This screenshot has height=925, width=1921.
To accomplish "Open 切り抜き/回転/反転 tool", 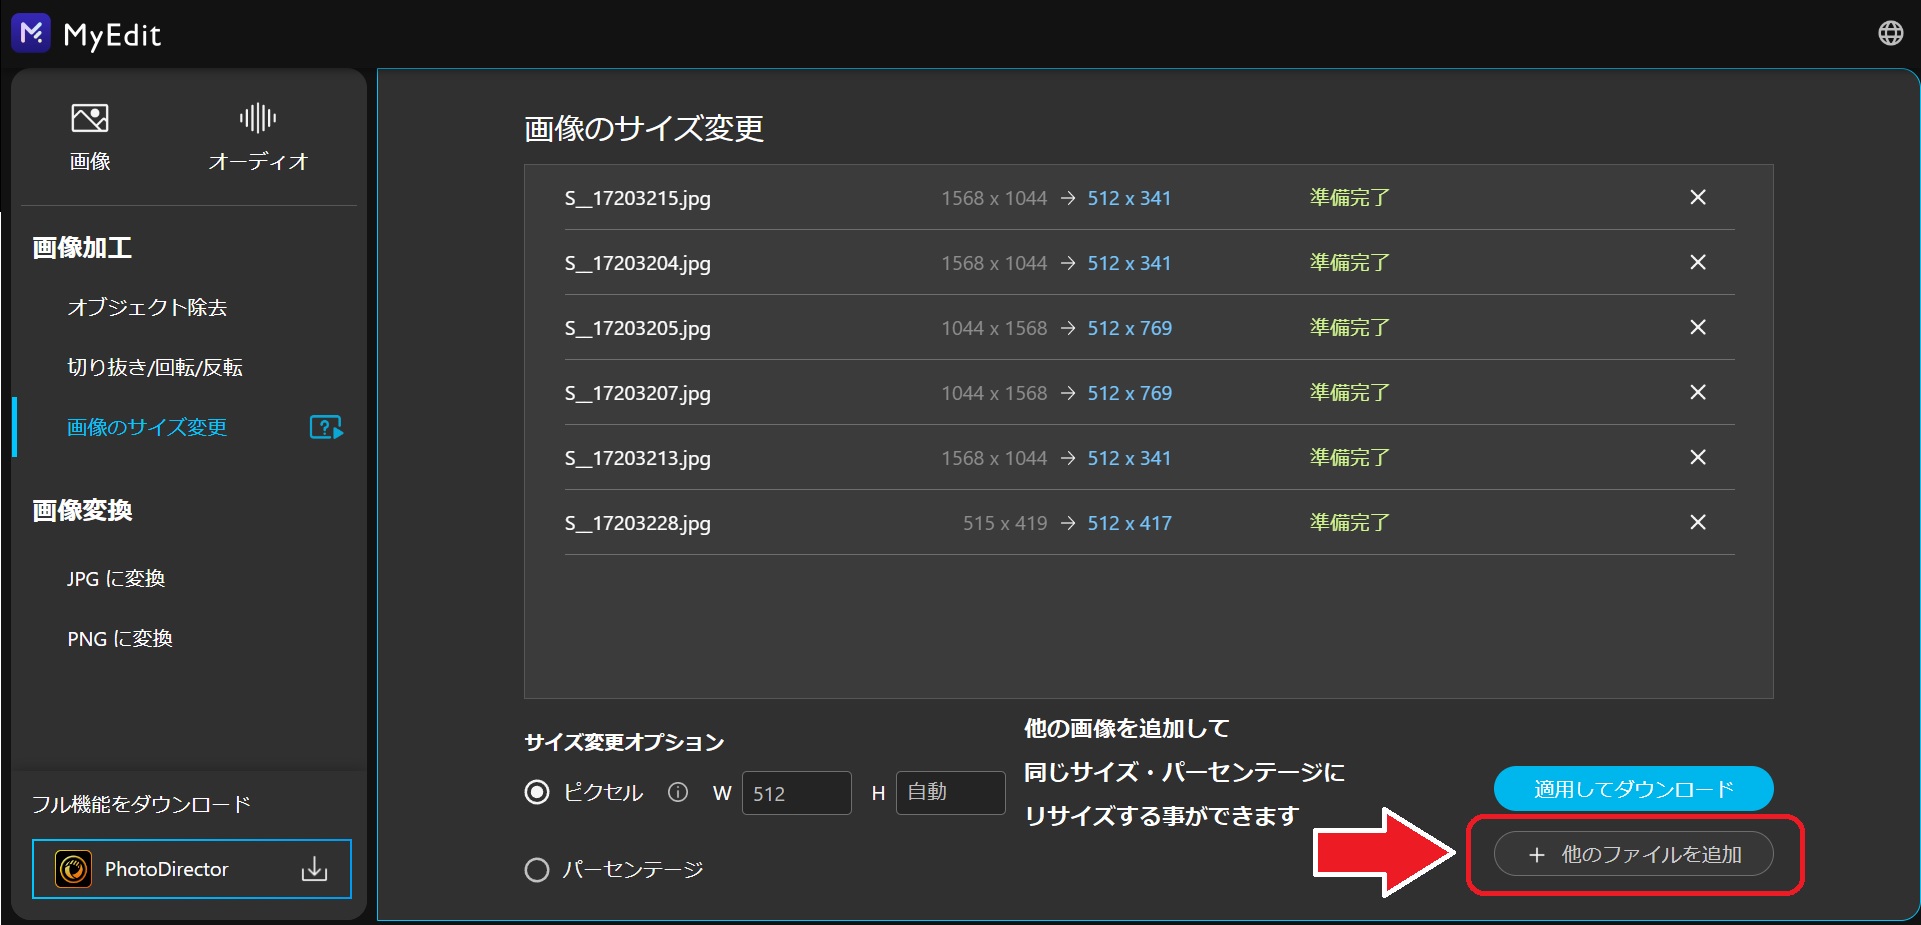I will [x=155, y=367].
